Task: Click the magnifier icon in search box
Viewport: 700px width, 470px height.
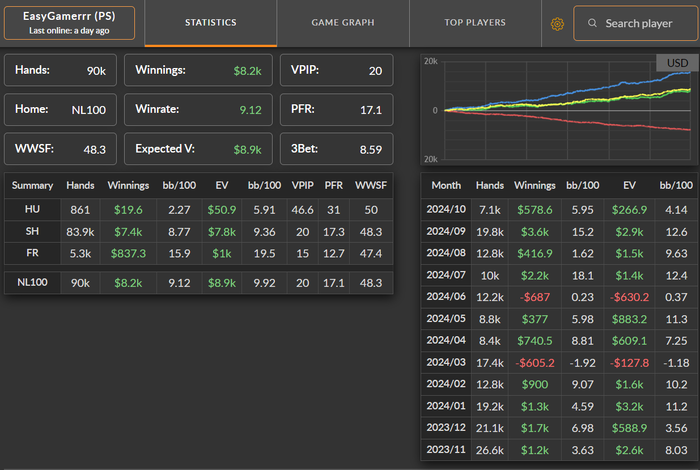Action: 592,23
